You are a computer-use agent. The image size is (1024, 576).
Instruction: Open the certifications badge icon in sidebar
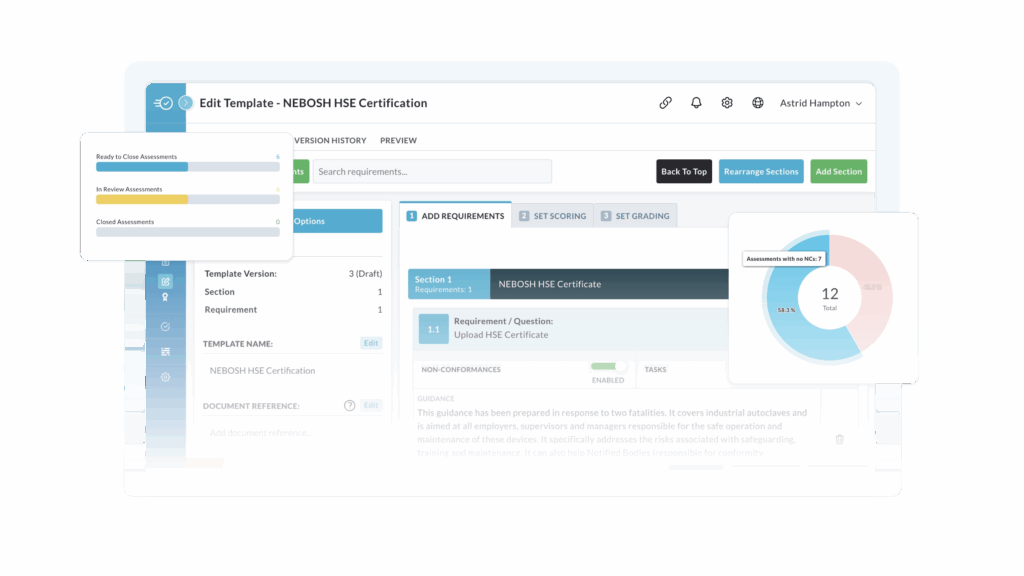165,296
